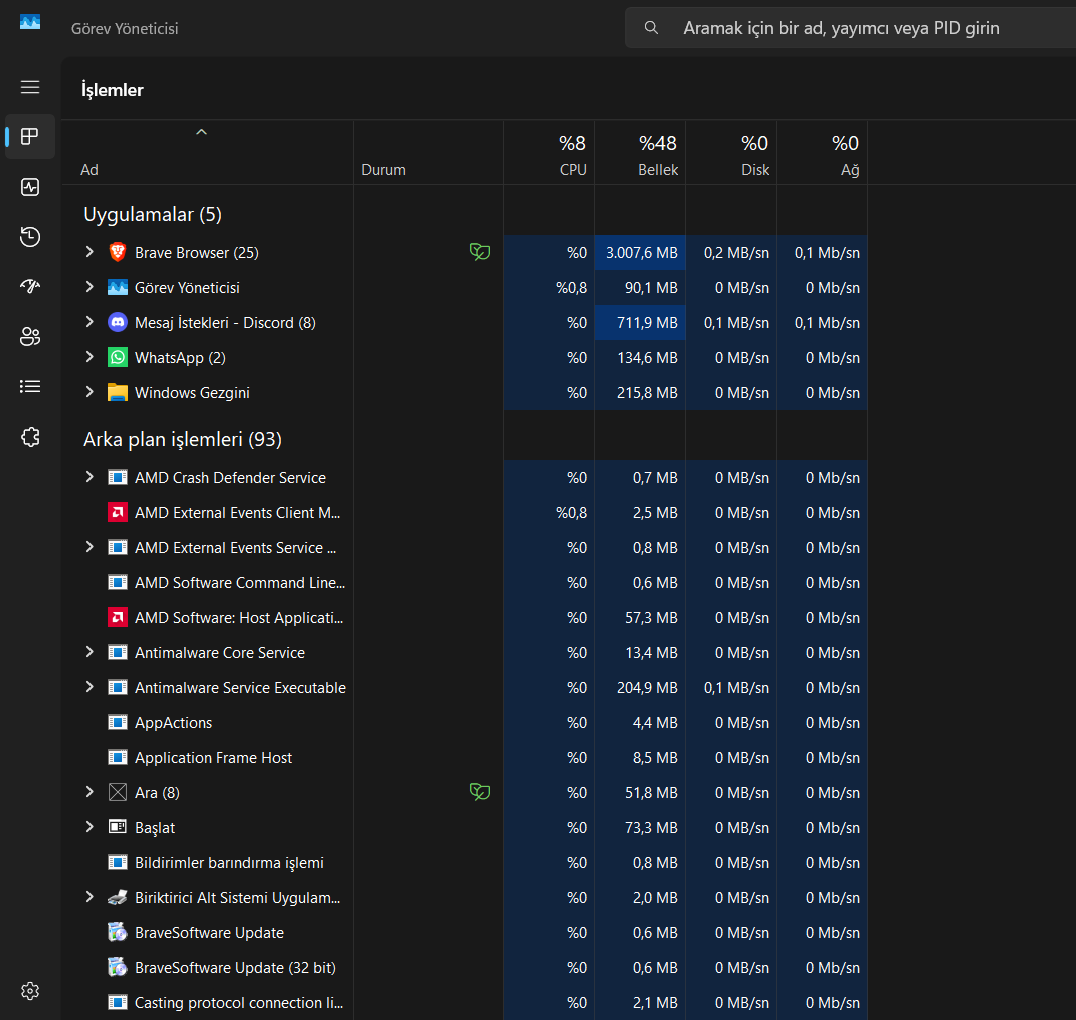Expand AMD External Events Service row
This screenshot has height=1020, width=1076.
[89, 547]
